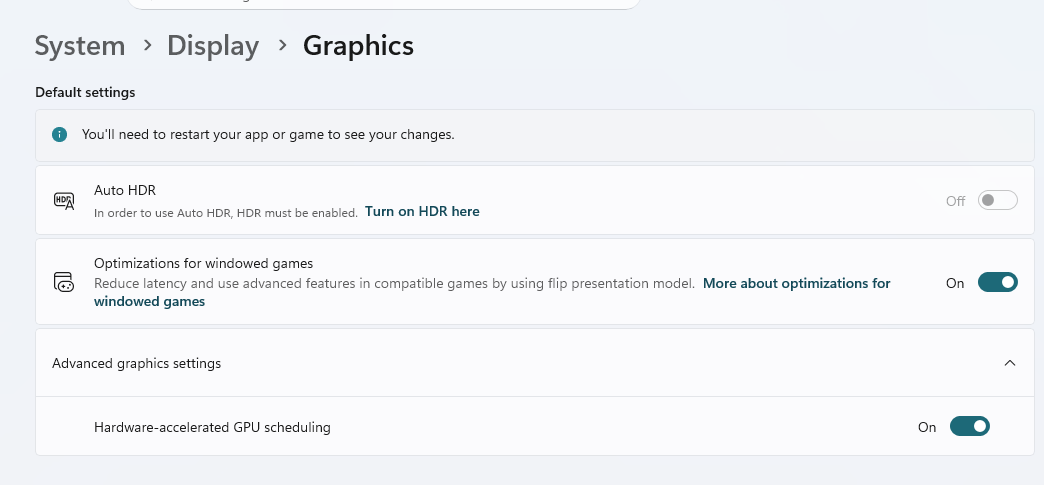Click the windowed games controller icon

tap(64, 282)
